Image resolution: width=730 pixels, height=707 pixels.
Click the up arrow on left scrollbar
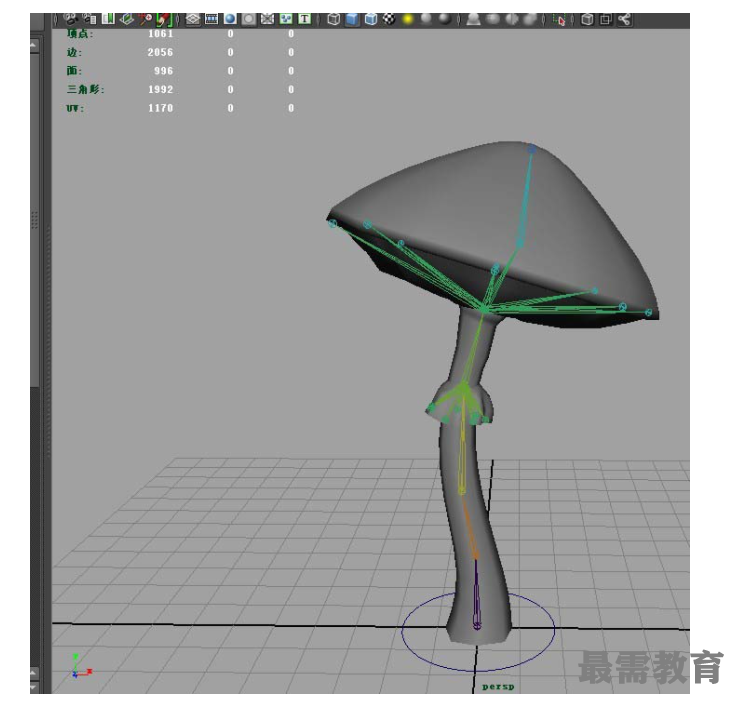click(x=34, y=45)
